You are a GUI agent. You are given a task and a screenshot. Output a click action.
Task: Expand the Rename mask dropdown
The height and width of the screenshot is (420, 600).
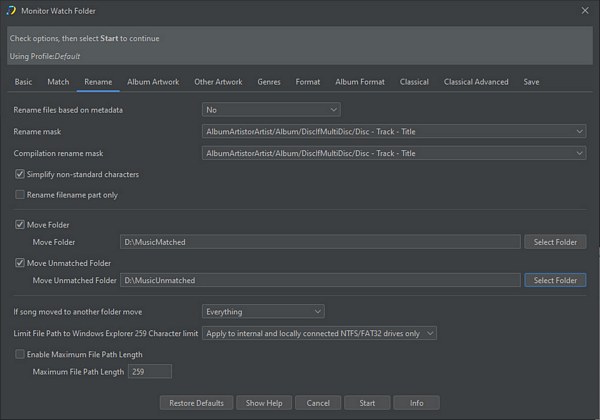[394, 131]
